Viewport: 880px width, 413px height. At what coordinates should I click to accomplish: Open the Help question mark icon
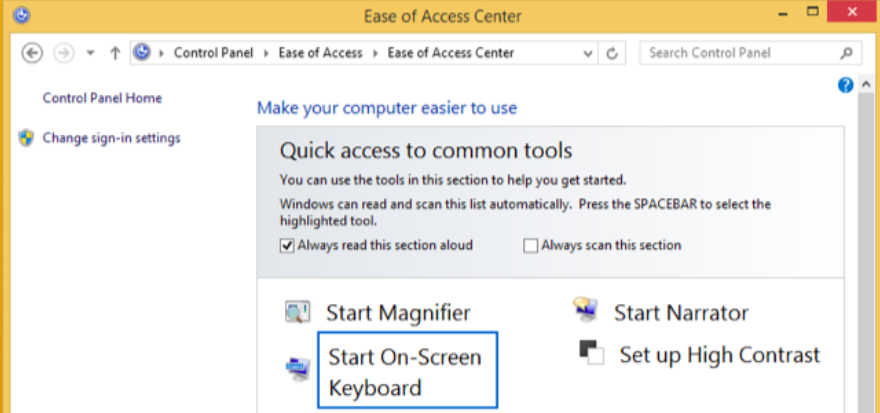click(x=845, y=86)
